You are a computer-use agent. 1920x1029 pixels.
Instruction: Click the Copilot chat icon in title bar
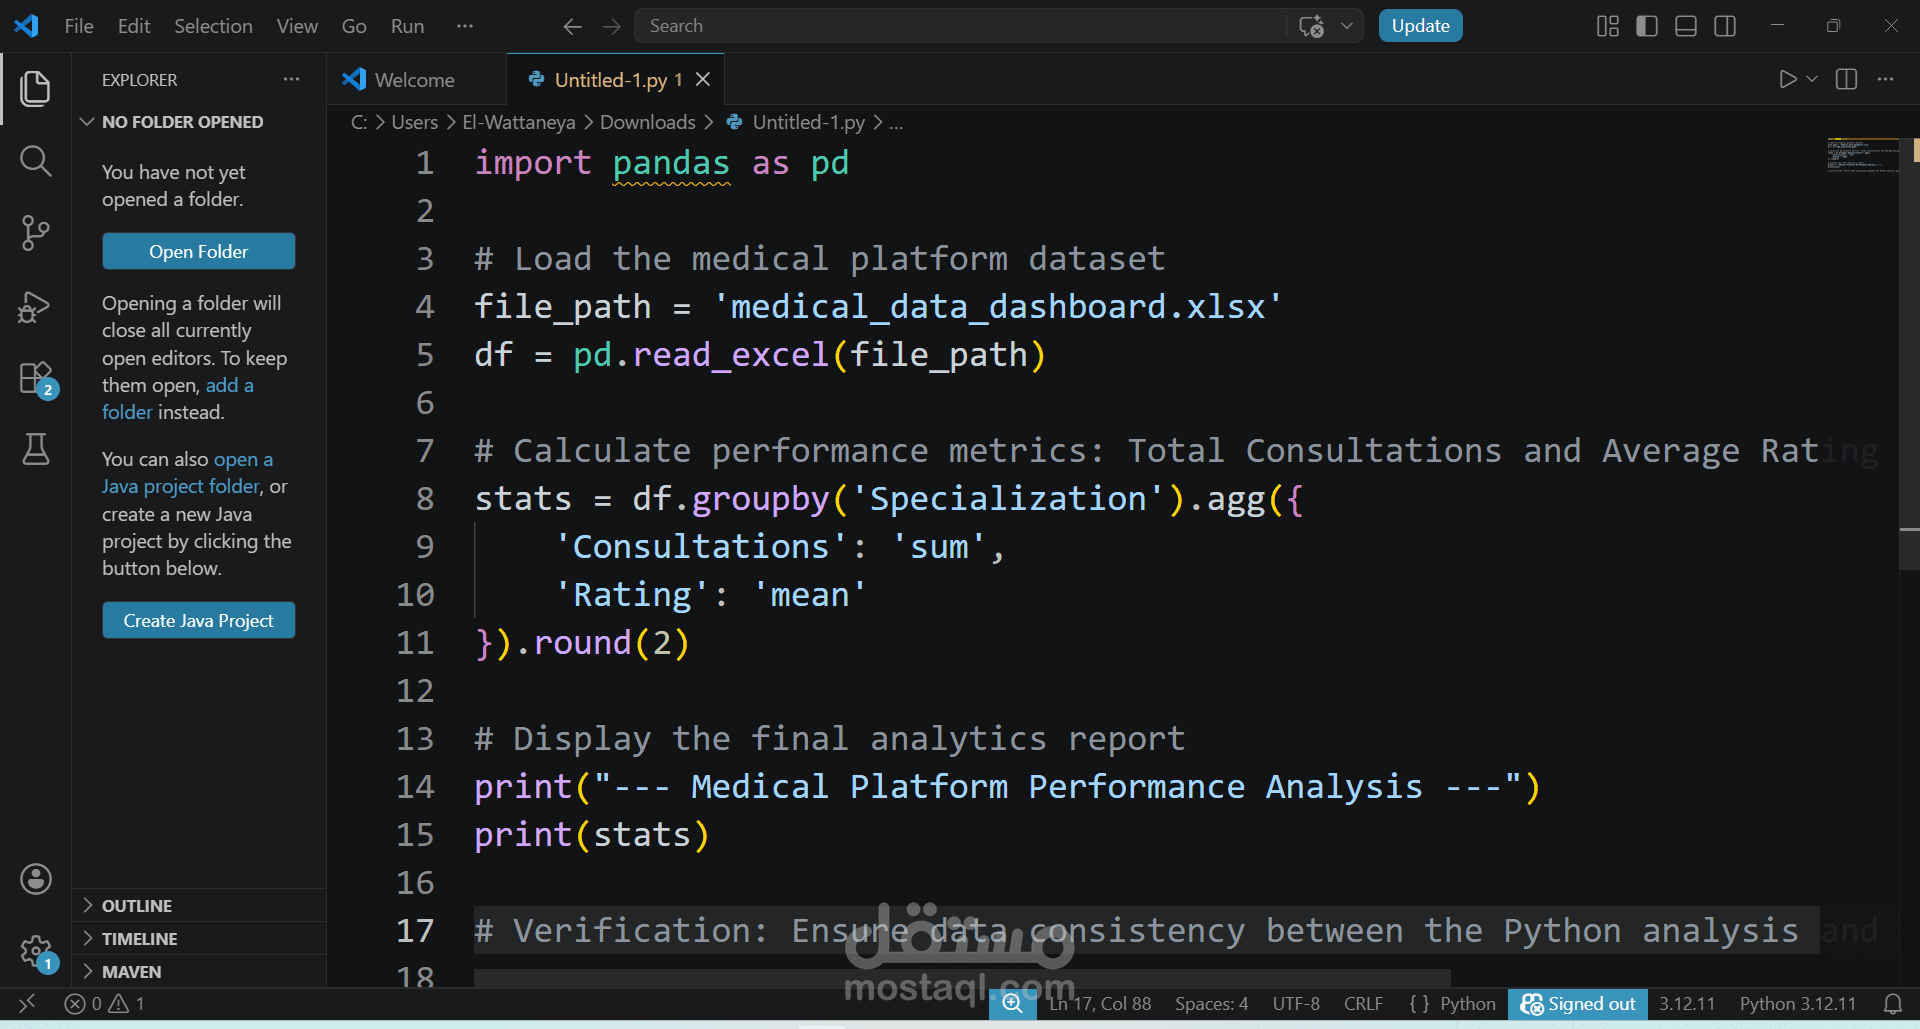[x=1311, y=26]
